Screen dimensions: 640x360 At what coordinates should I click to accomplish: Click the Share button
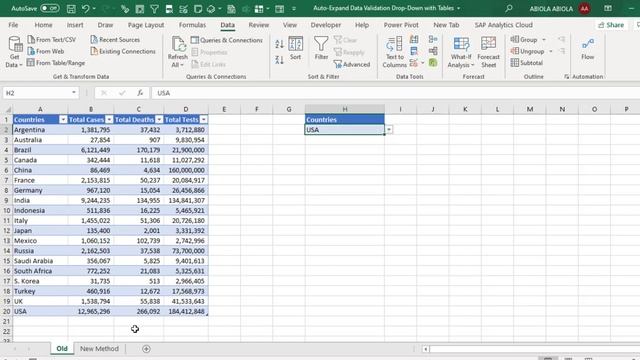pos(611,25)
